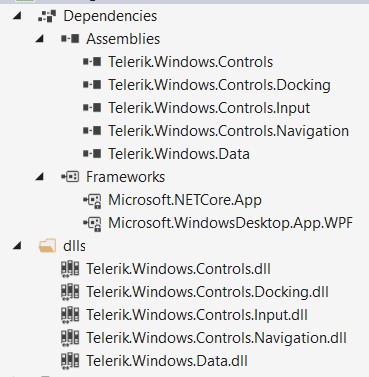The image size is (369, 377).
Task: Select Telerik.Windows.Controls.Navigation.dll file name
Action: pos(216,338)
